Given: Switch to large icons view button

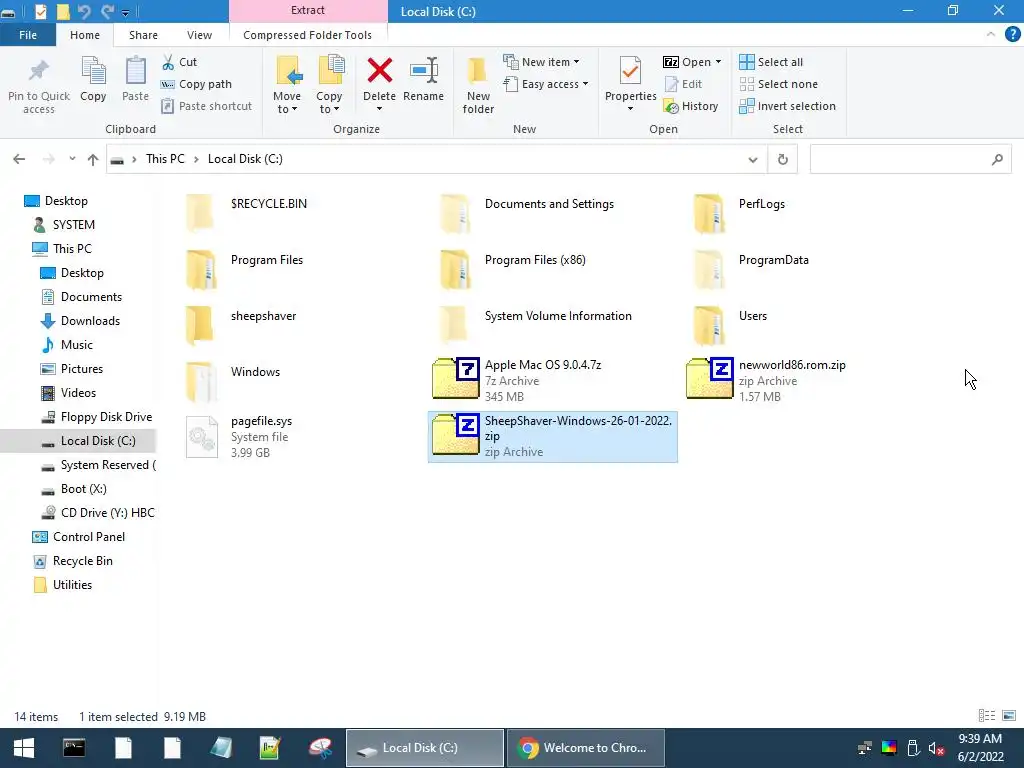Looking at the screenshot, I should tap(1009, 716).
